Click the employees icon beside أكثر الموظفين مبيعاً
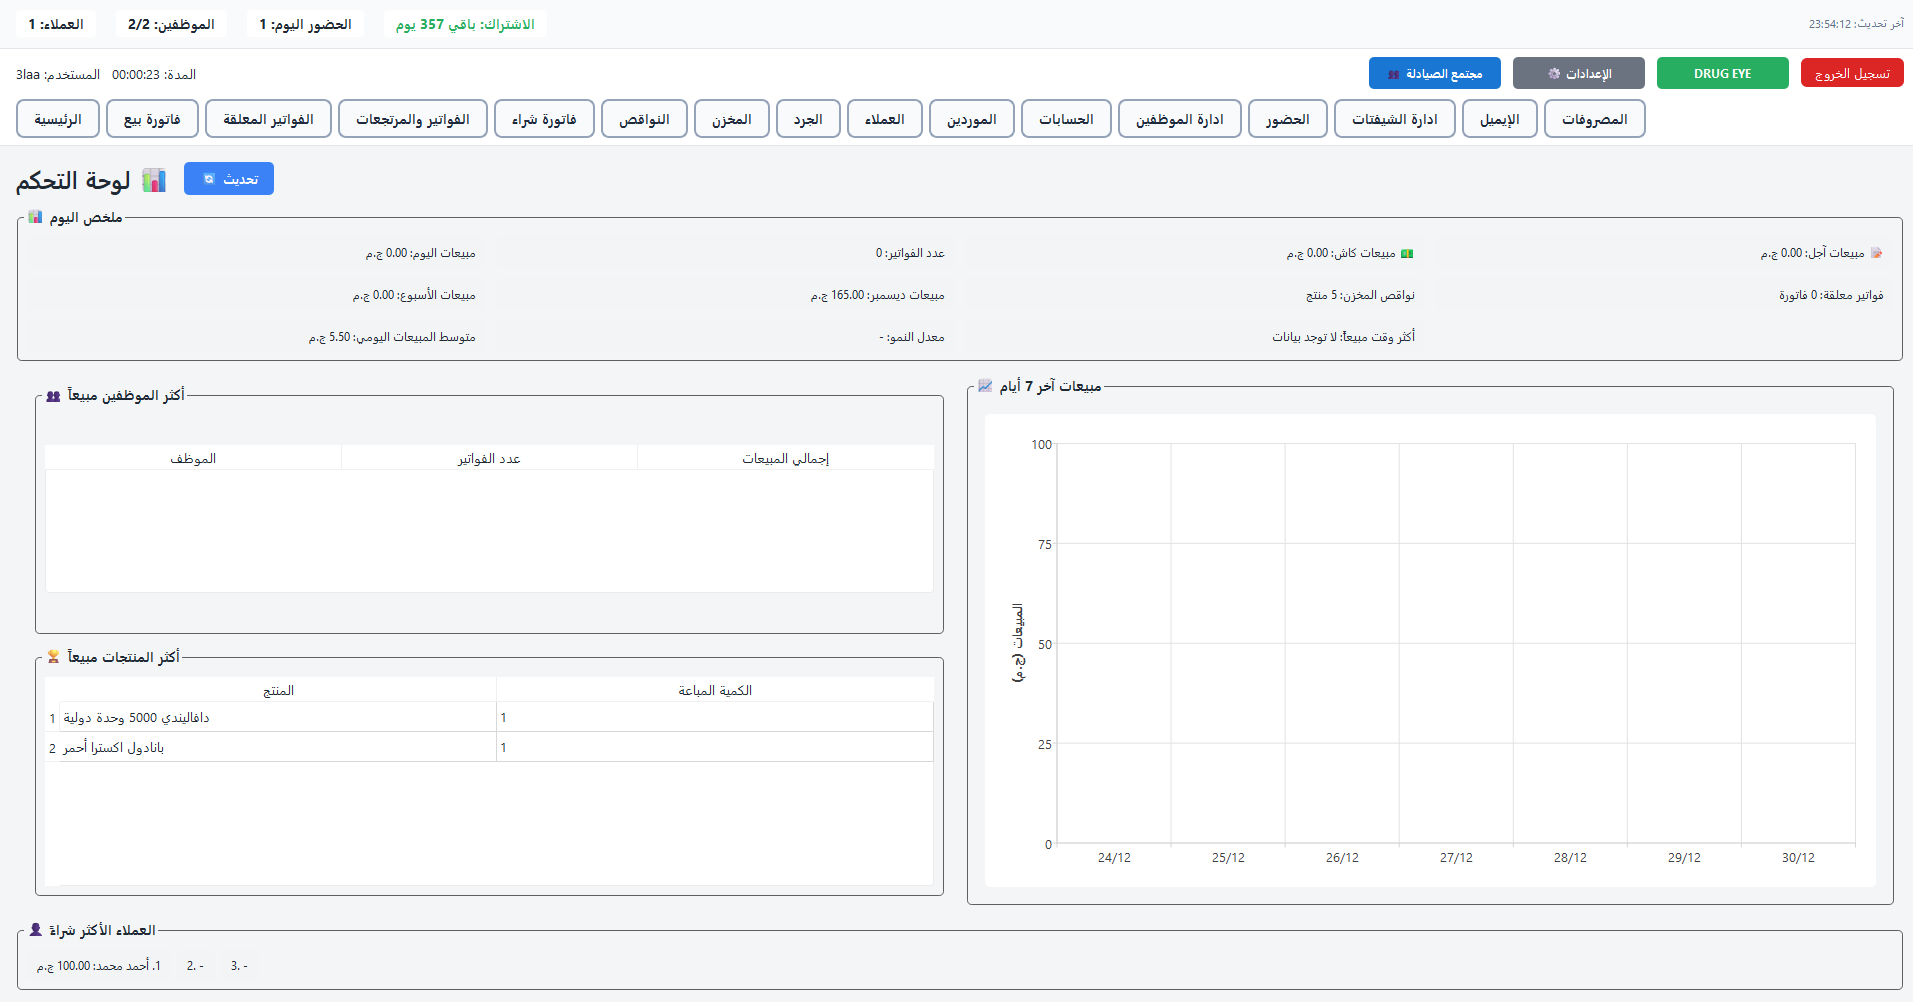The height and width of the screenshot is (1002, 1913). coord(52,396)
